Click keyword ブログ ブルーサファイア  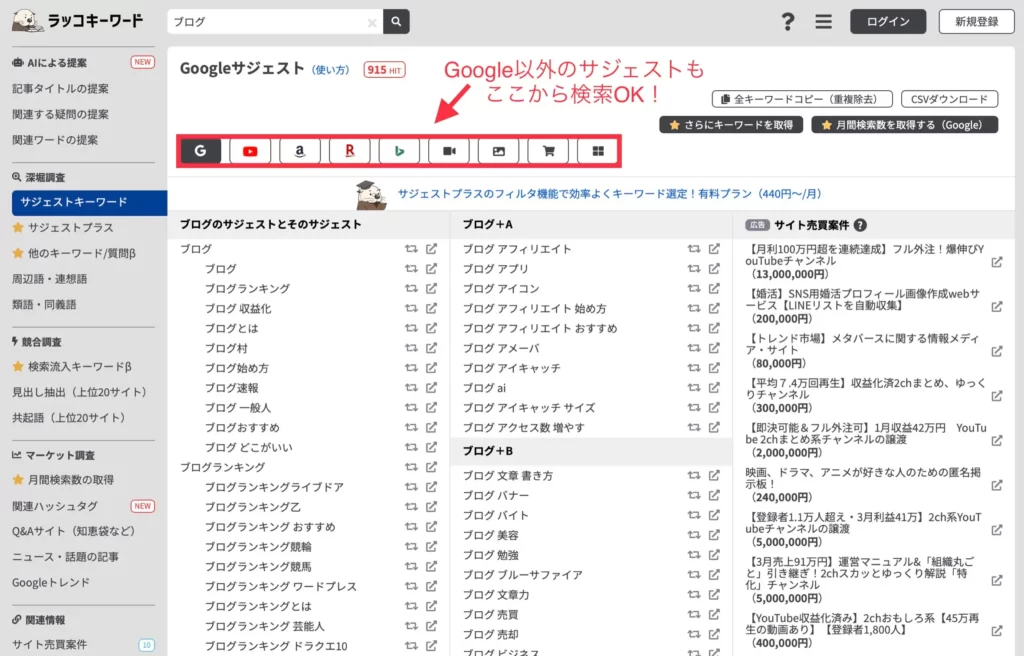click(522, 575)
